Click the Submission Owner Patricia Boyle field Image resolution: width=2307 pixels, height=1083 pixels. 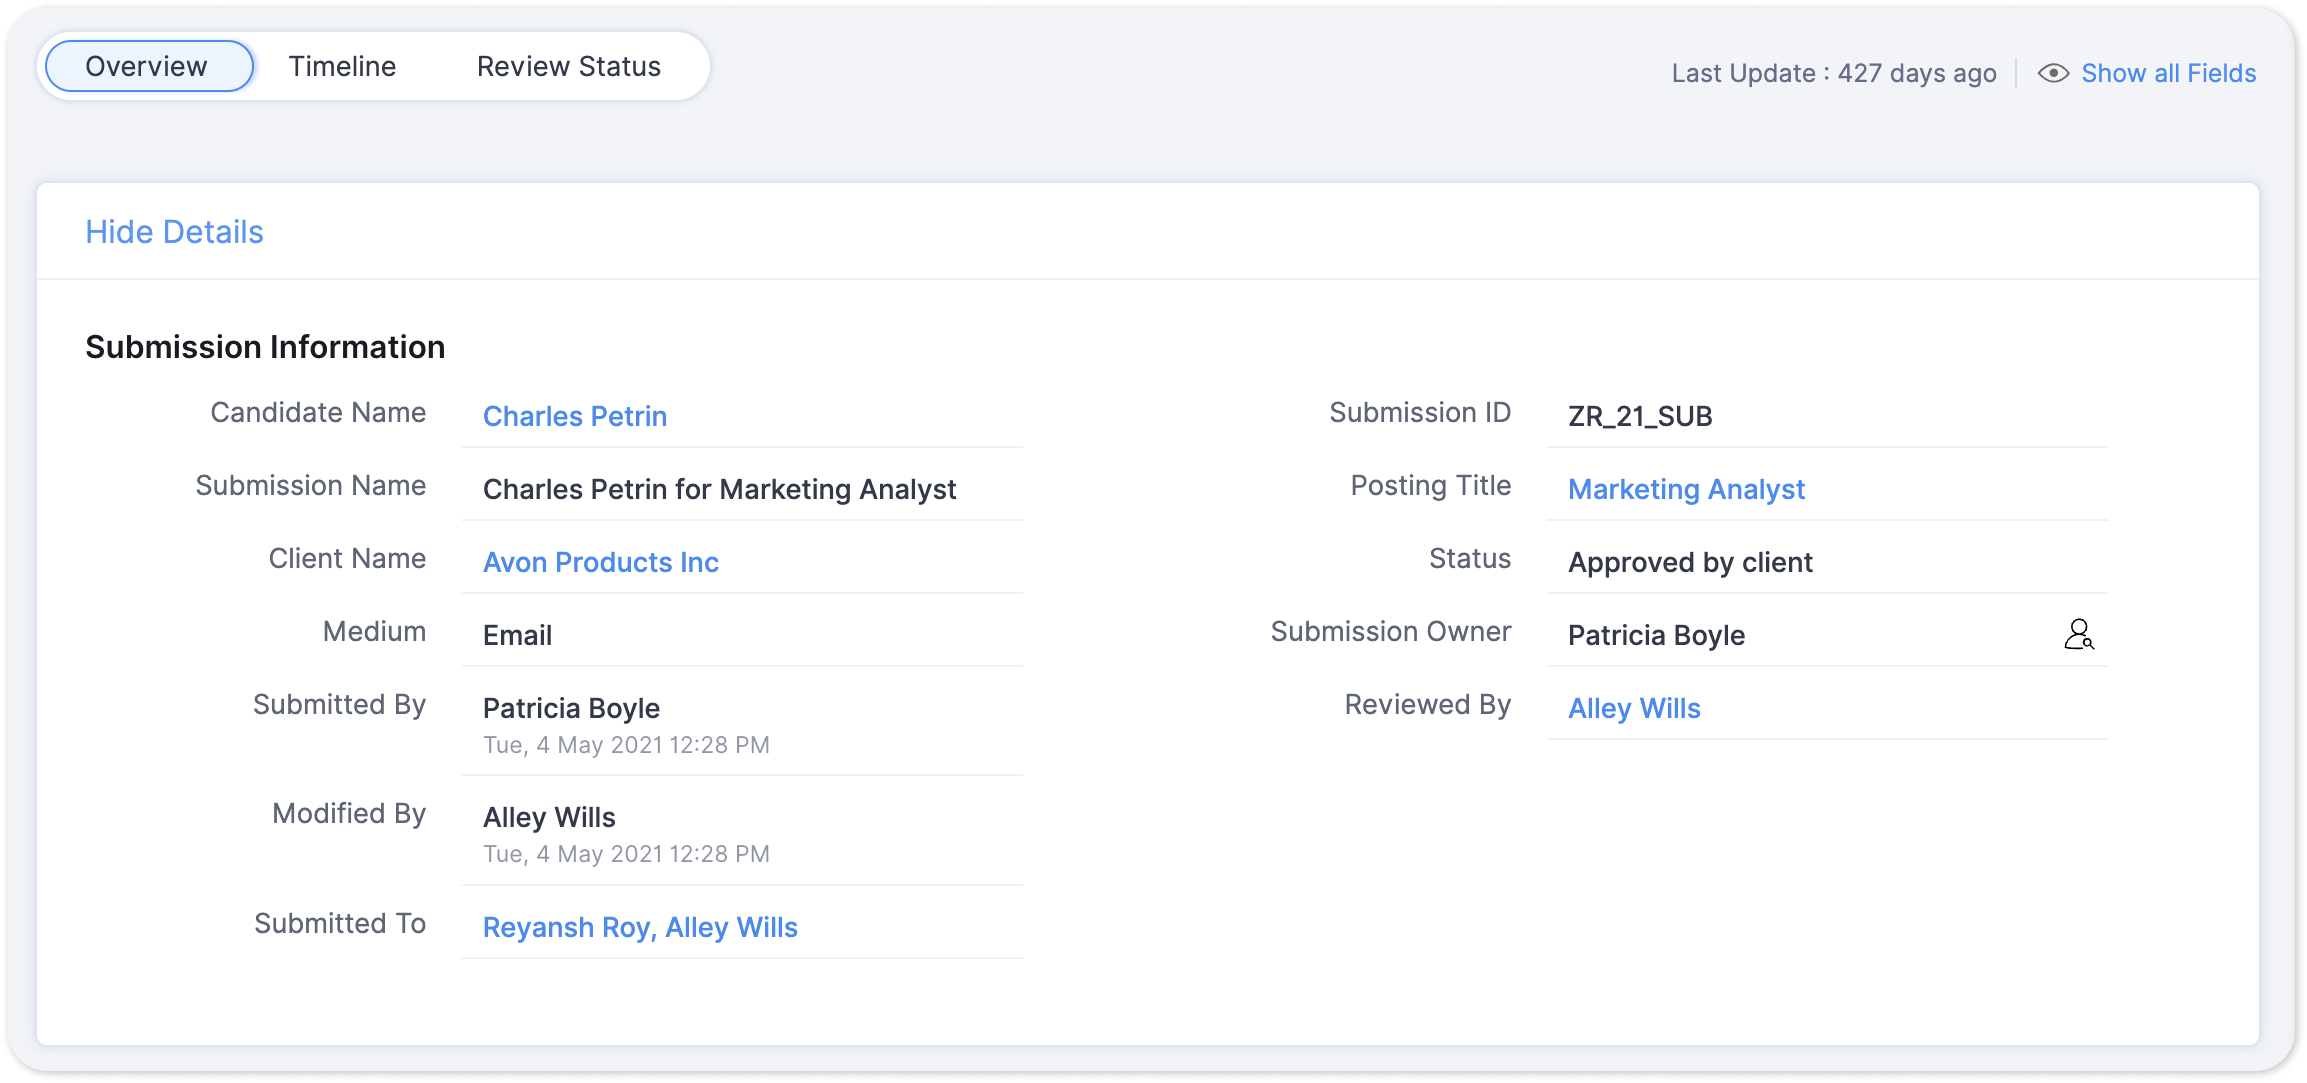pos(1656,635)
